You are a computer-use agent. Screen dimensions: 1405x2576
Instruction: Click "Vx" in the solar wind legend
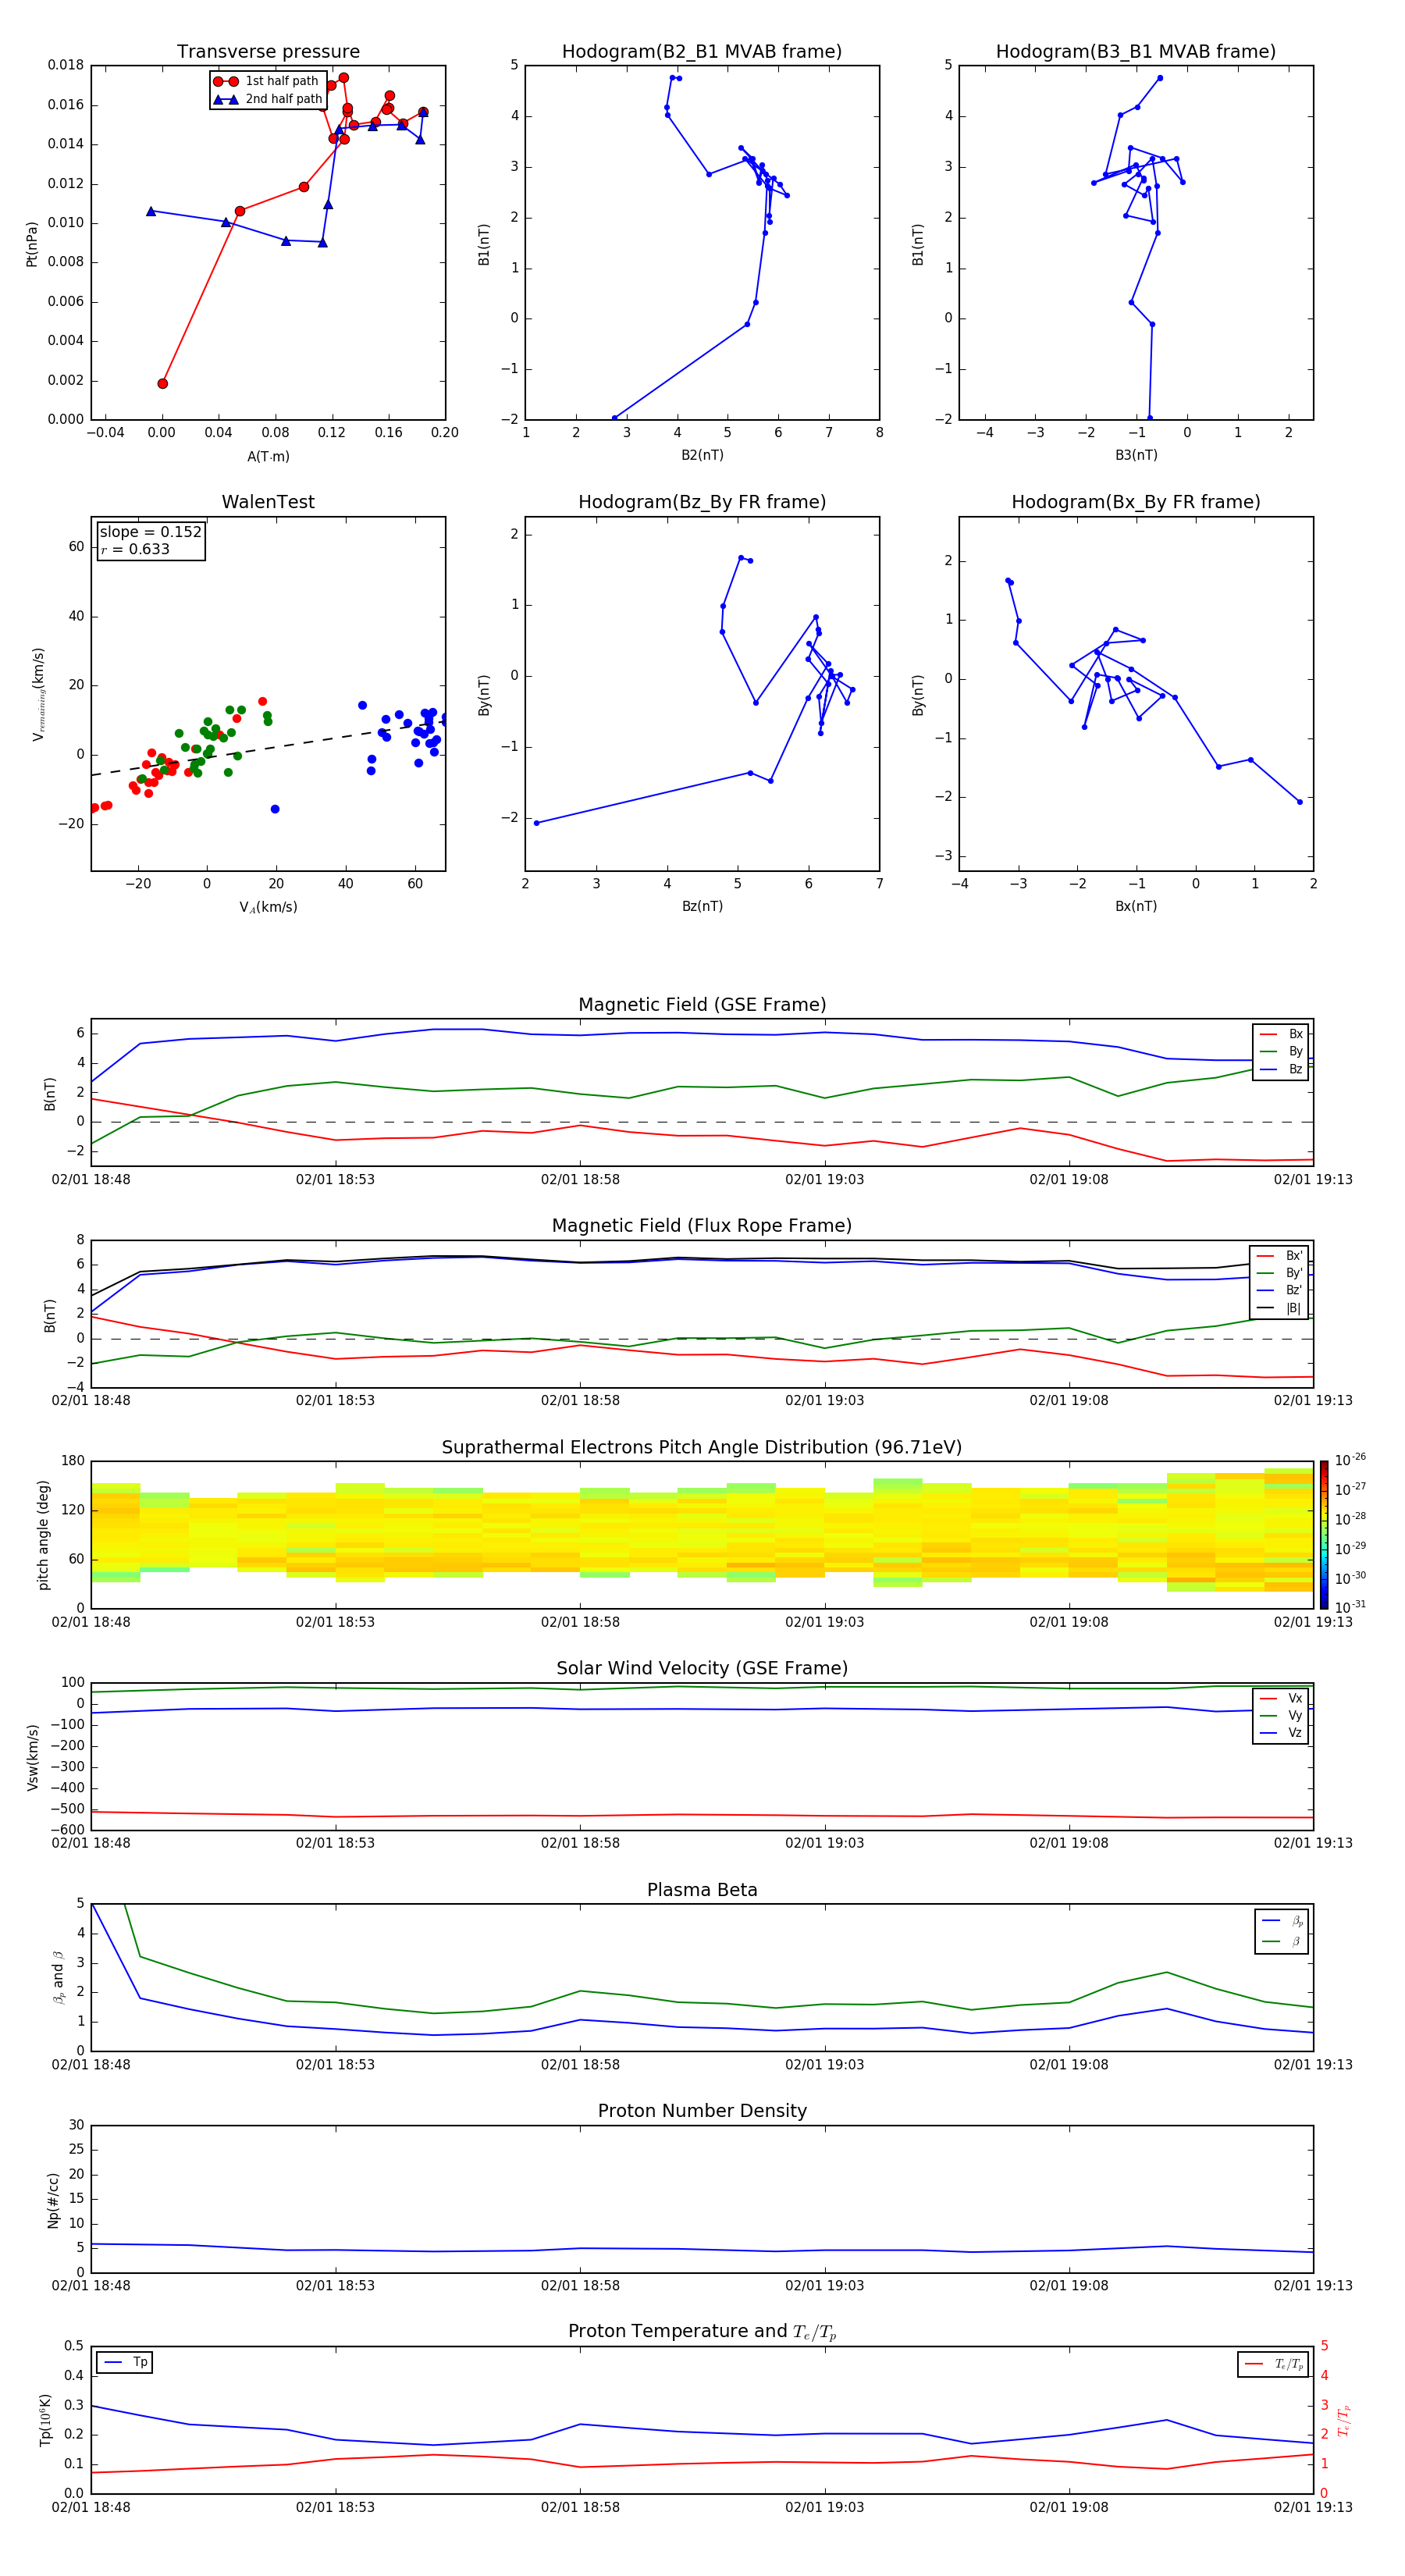click(x=1295, y=1698)
